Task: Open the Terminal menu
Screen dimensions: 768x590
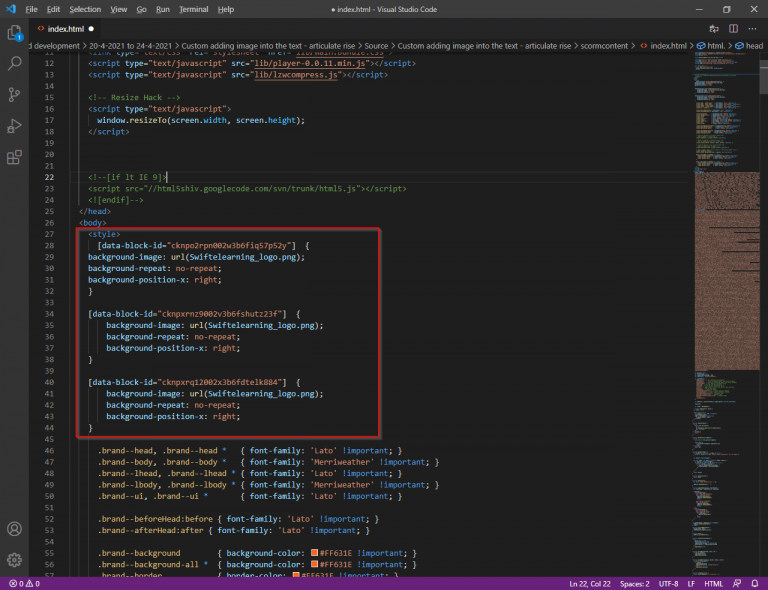Action: 194,9
